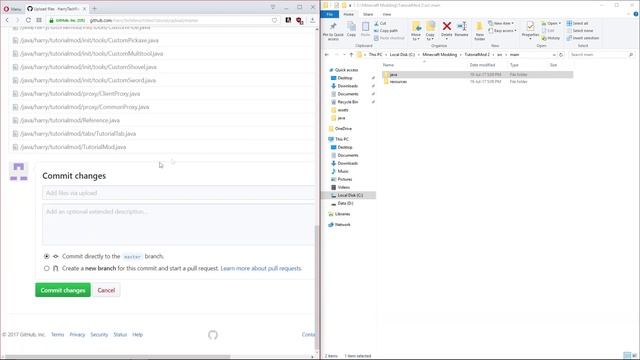Open a new browser tab with plus

point(94,8)
